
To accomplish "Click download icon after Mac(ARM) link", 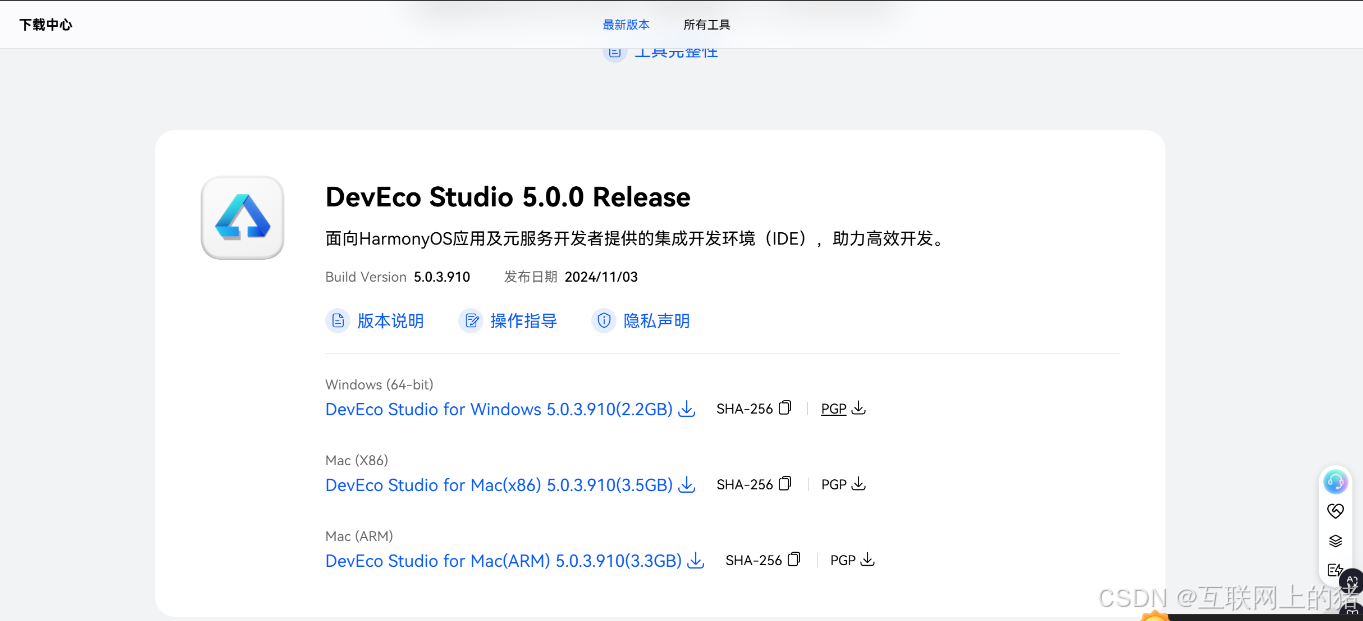I will (x=696, y=561).
